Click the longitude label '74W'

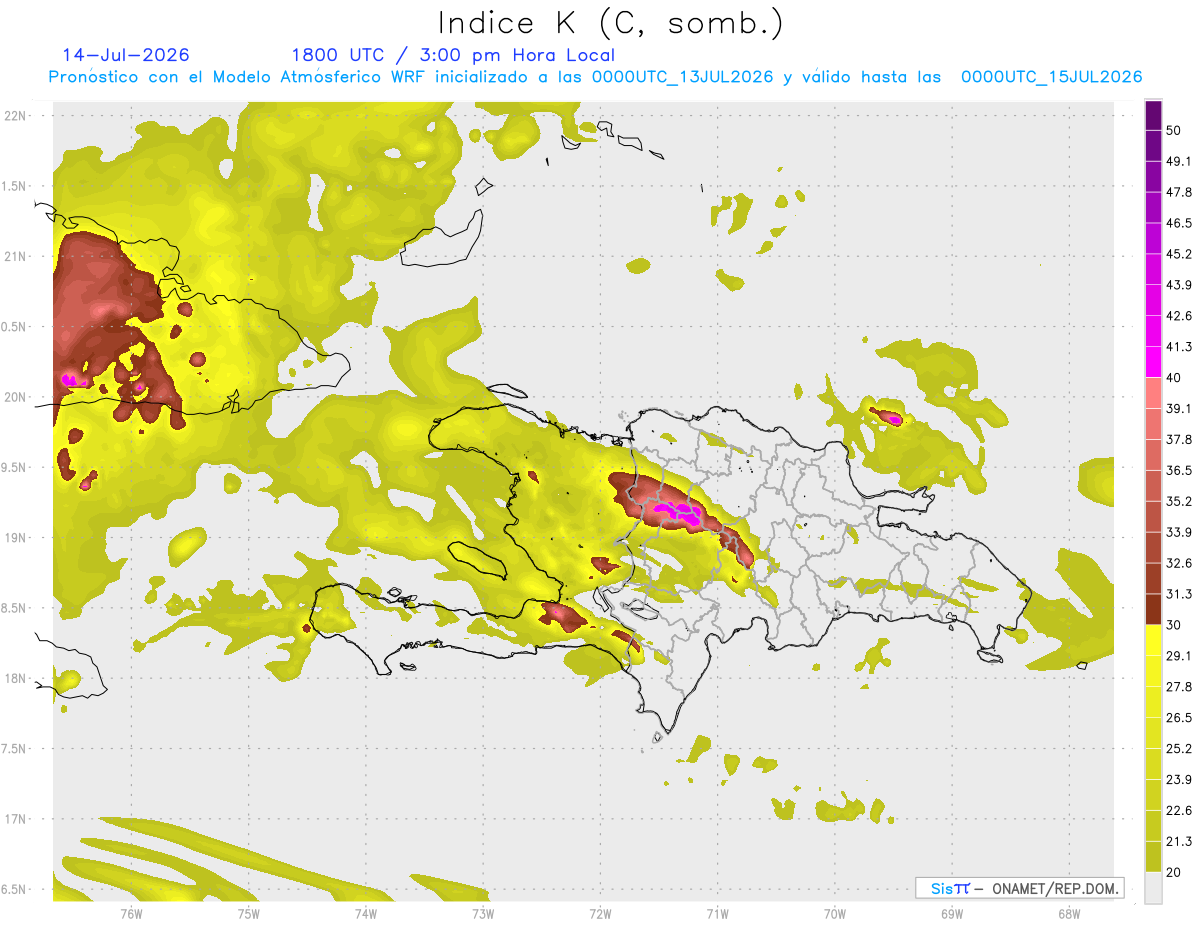click(366, 914)
